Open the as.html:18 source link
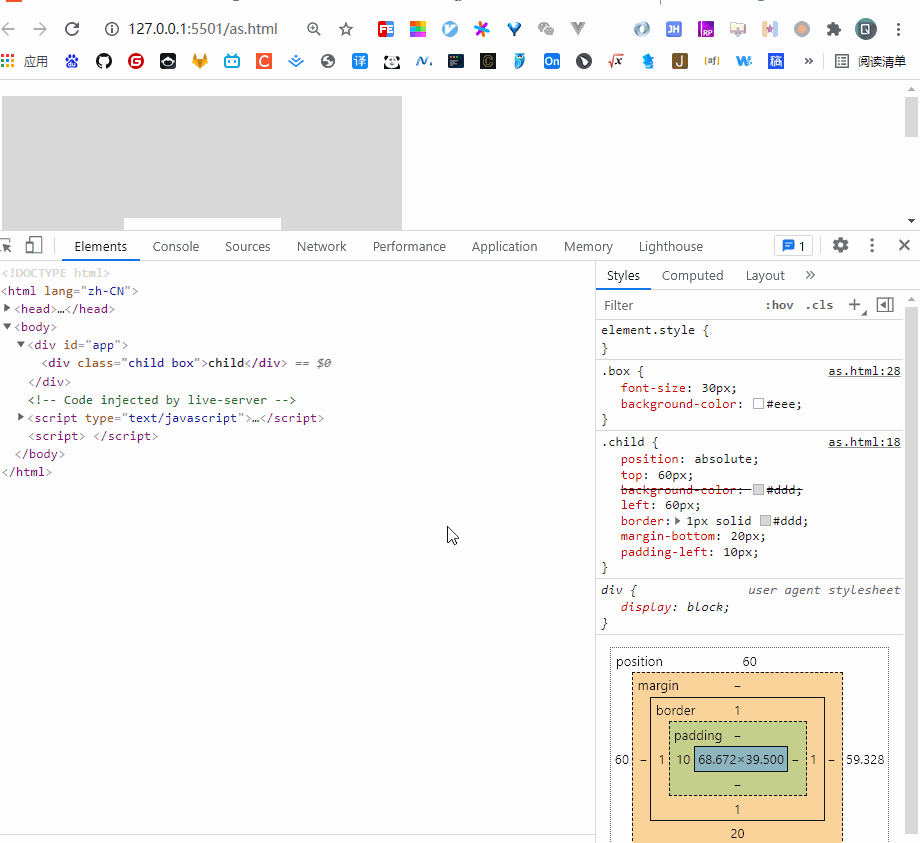920x843 pixels. click(864, 442)
